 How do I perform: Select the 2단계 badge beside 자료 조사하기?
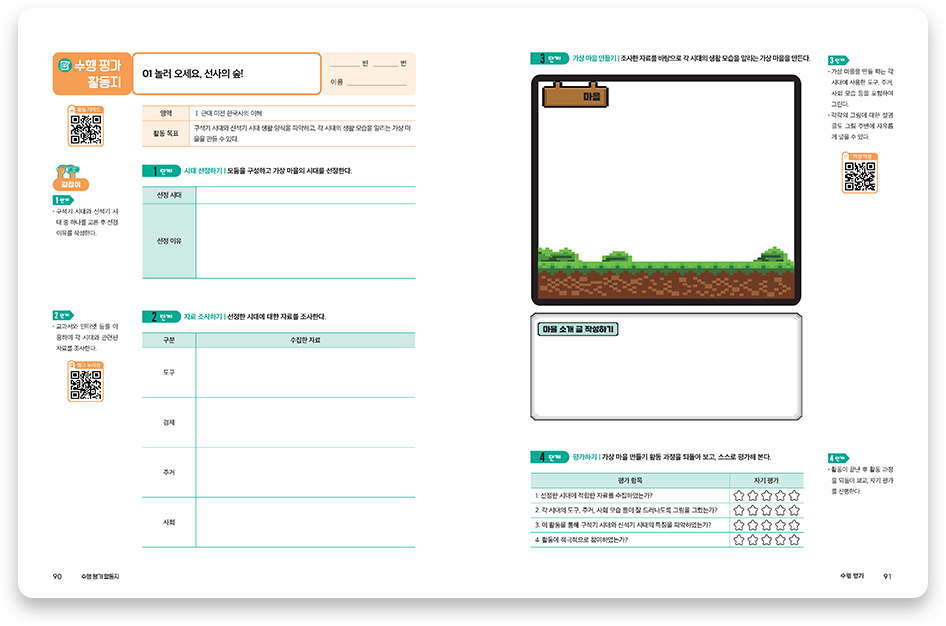(161, 317)
